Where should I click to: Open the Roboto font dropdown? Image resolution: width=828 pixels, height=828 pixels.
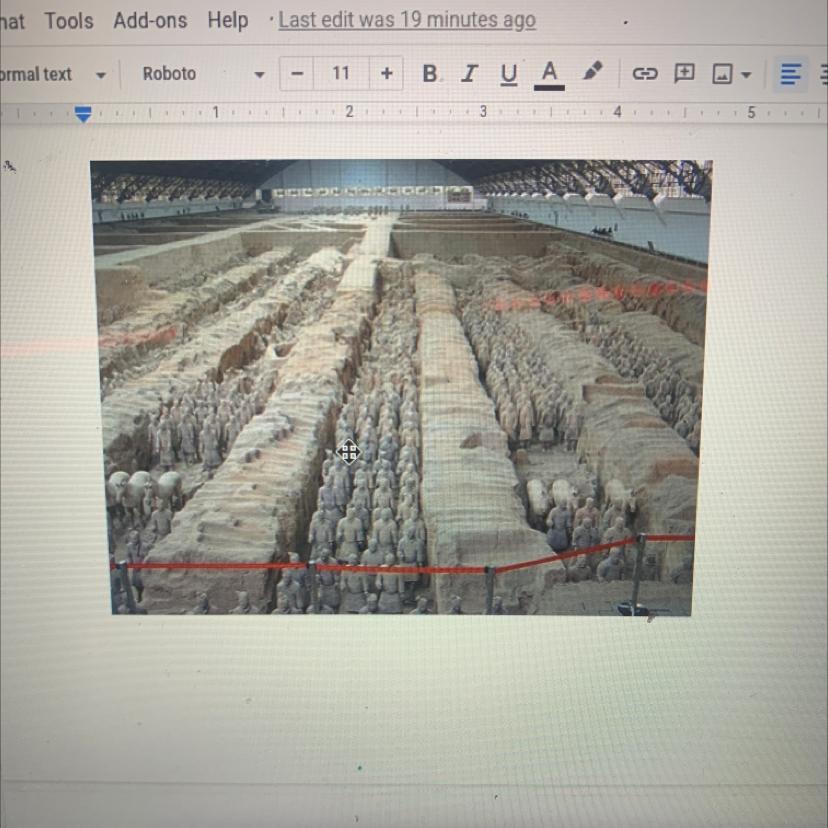203,74
